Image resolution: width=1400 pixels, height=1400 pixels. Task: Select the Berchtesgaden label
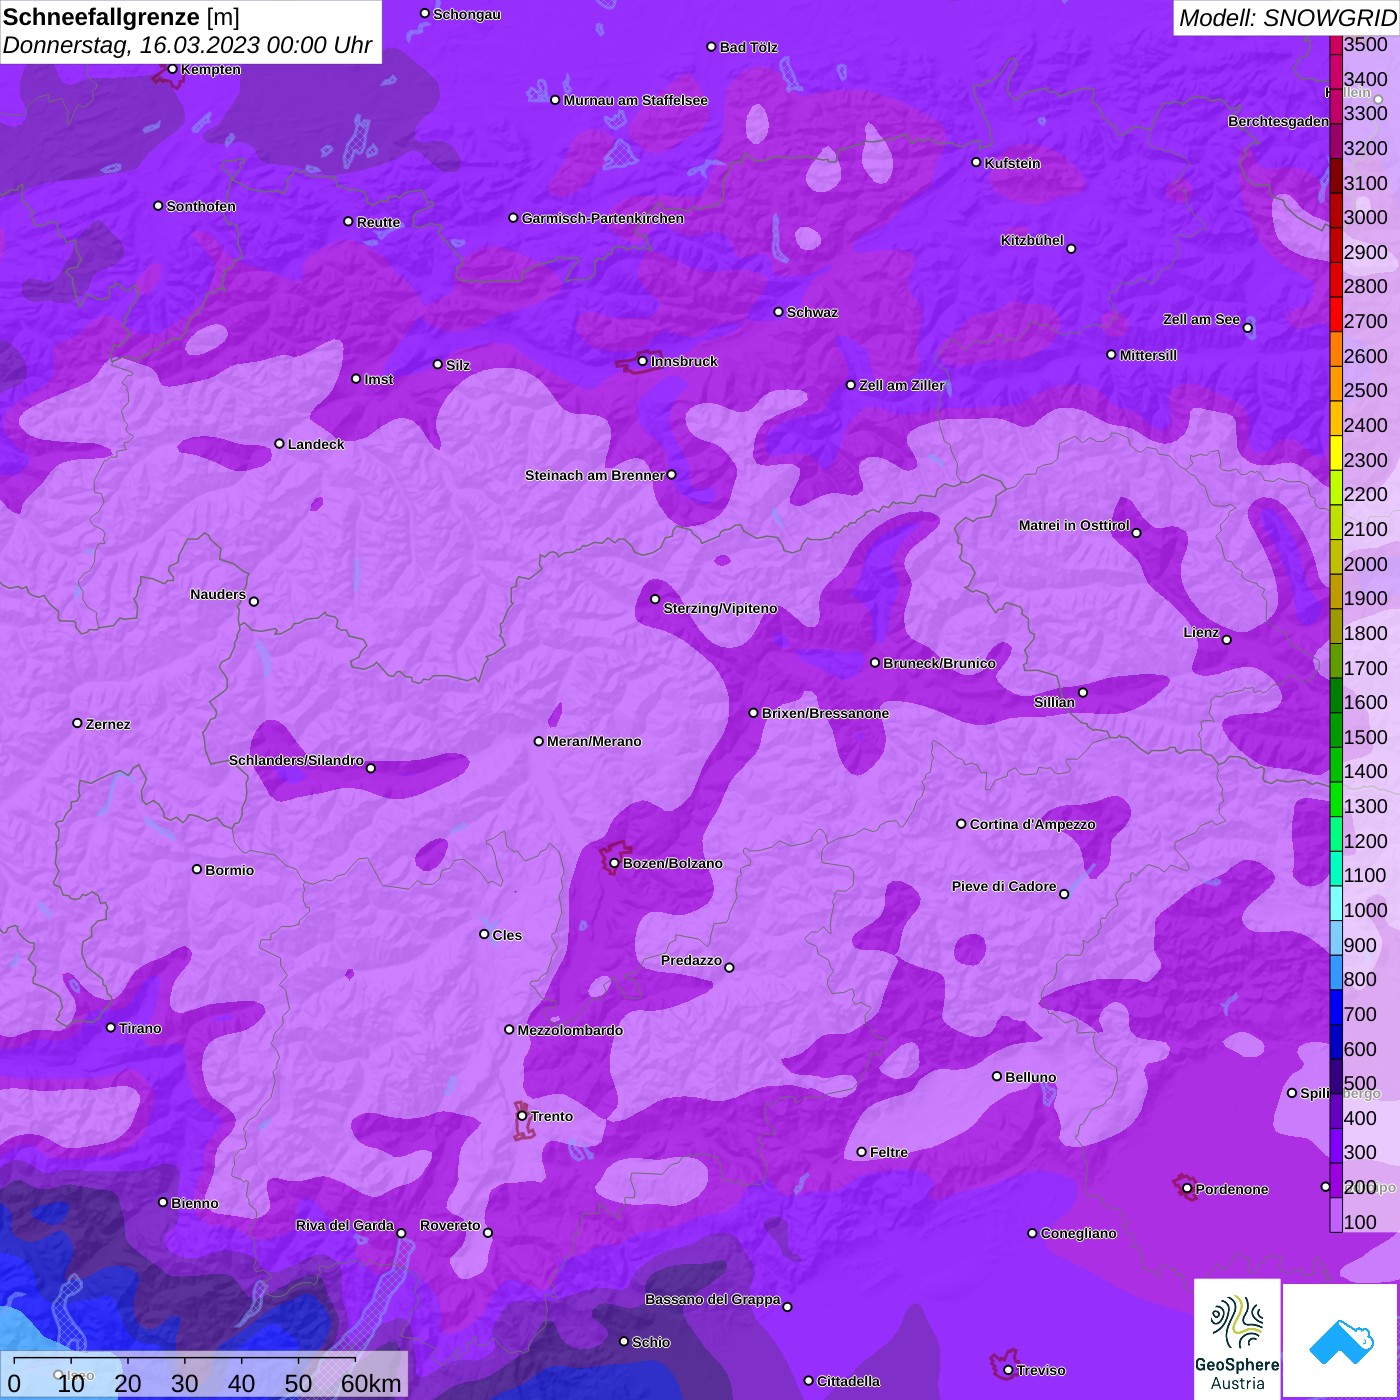click(1279, 121)
